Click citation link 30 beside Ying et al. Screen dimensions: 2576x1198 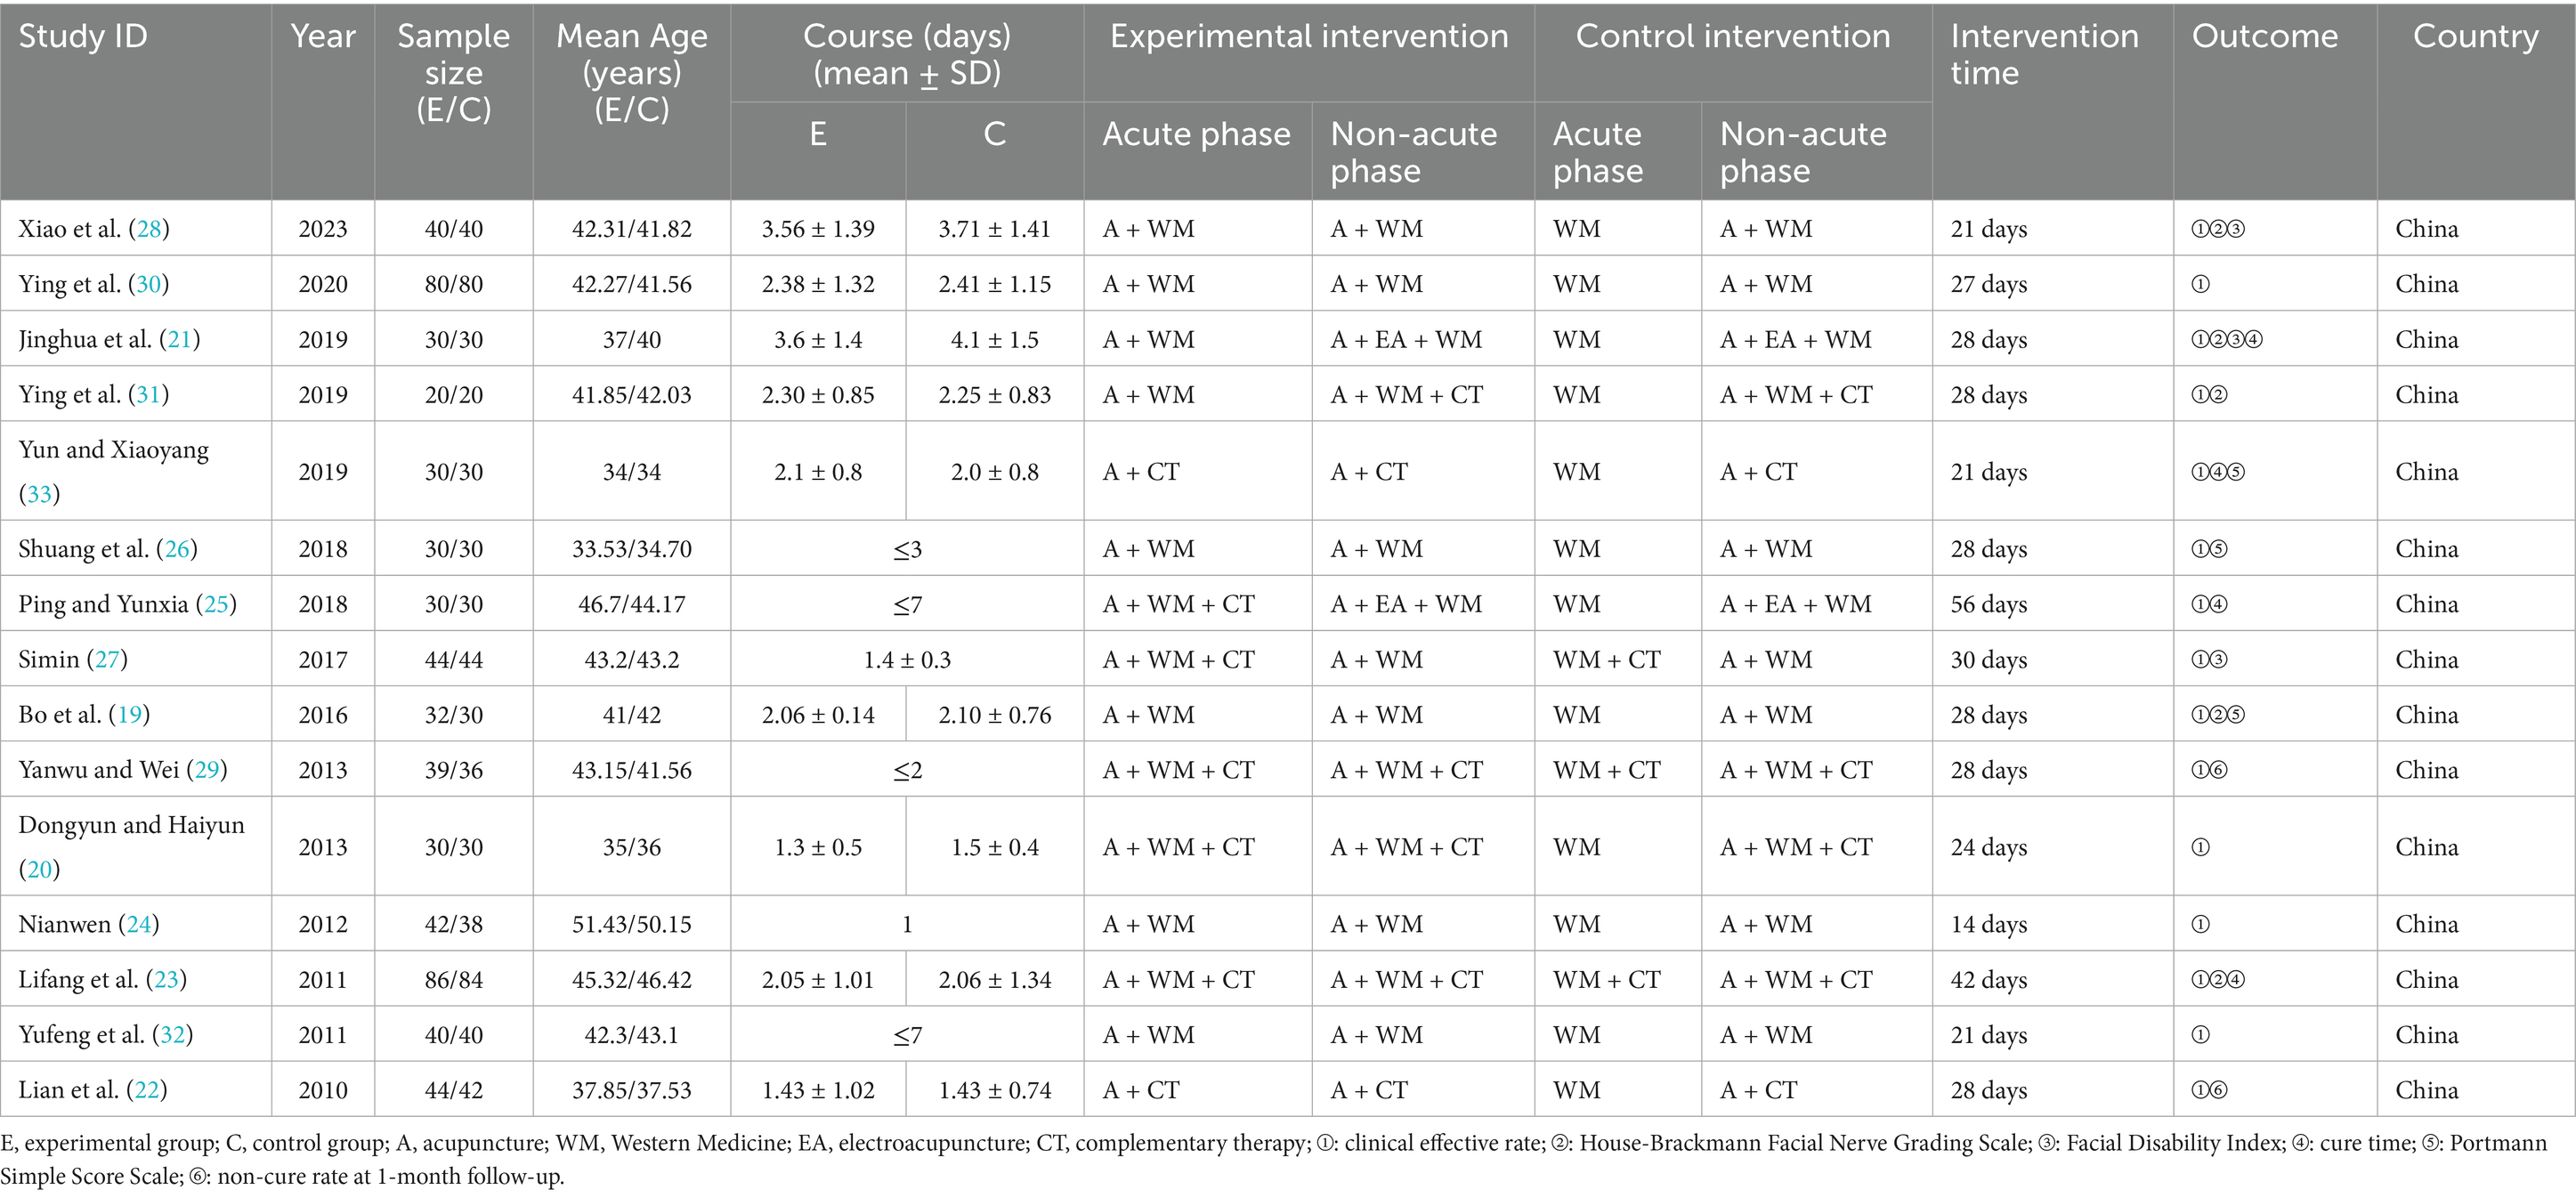[148, 284]
